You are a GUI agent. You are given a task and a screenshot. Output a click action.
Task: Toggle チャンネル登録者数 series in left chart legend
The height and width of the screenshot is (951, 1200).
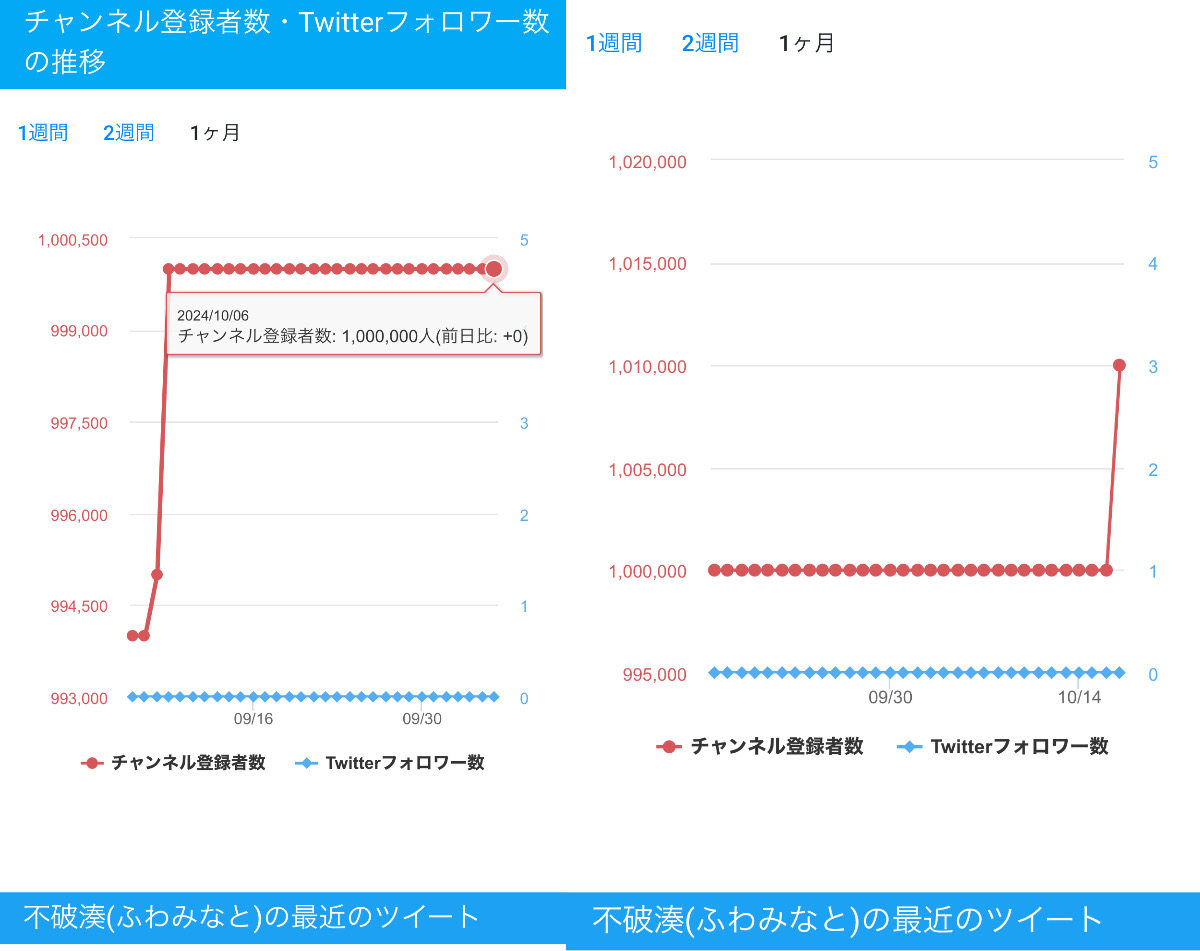(x=173, y=763)
